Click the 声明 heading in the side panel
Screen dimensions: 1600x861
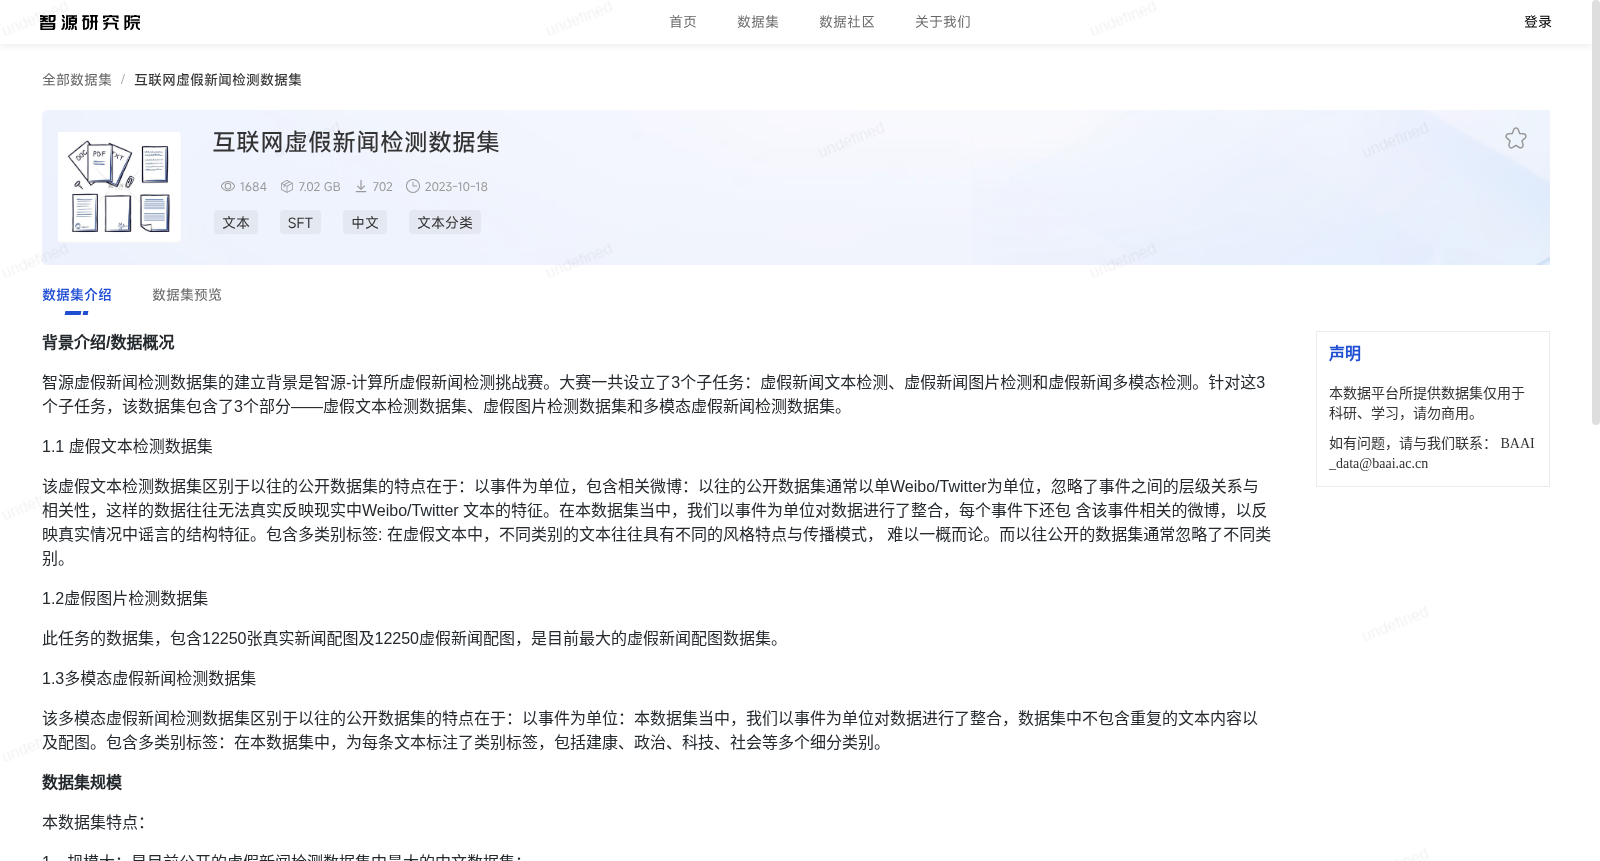(x=1345, y=354)
